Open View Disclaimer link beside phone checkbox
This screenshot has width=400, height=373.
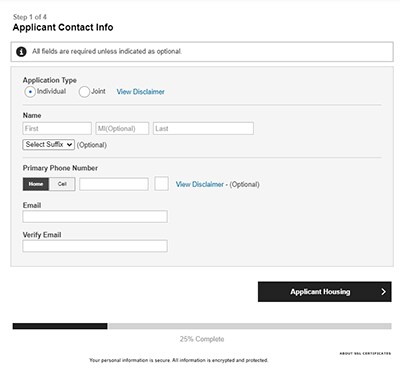click(200, 184)
